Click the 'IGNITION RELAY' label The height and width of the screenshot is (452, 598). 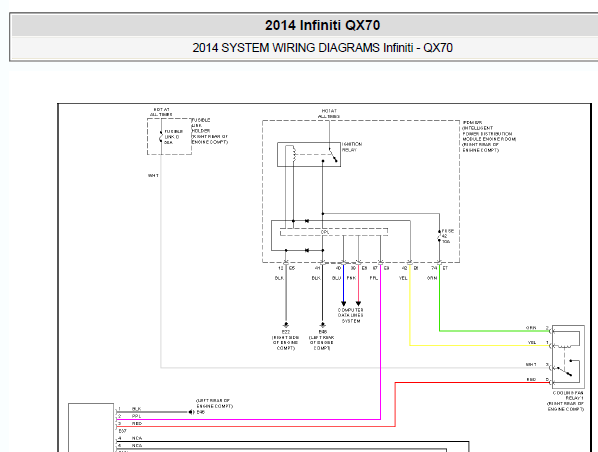tap(352, 147)
